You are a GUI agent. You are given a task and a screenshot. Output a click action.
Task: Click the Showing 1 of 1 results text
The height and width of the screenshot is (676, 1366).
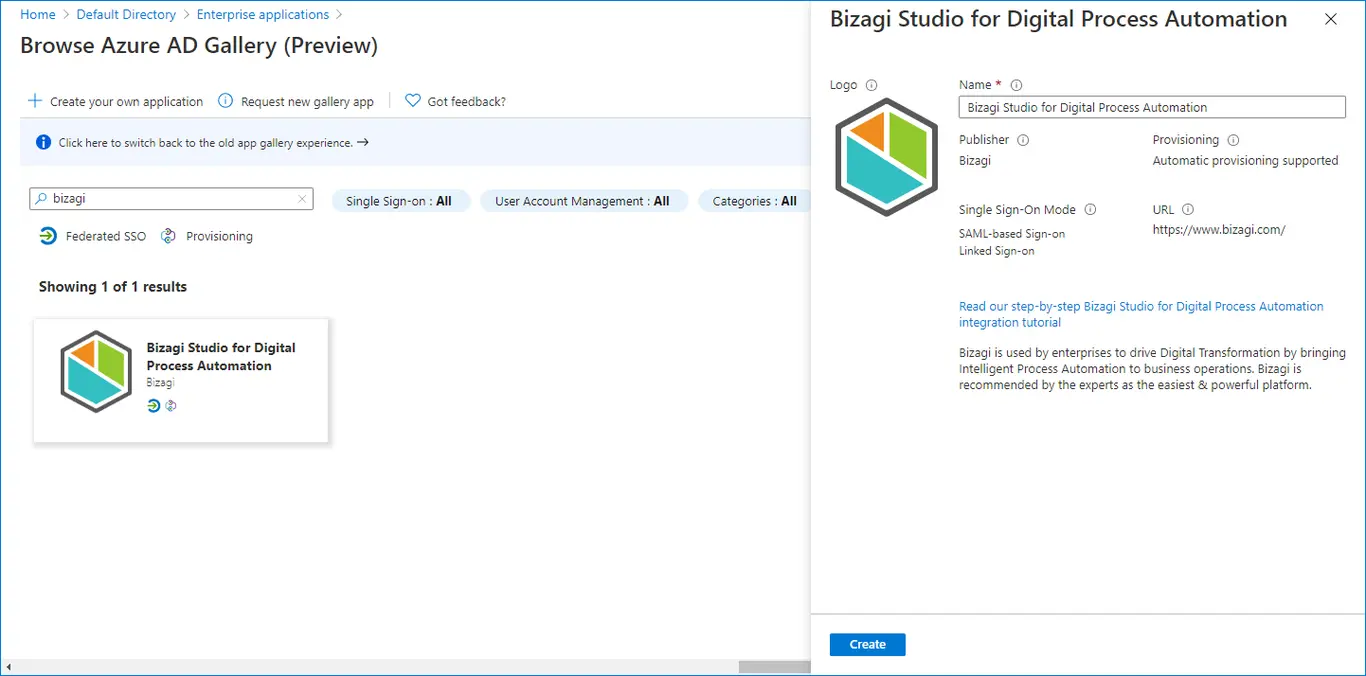click(x=113, y=287)
